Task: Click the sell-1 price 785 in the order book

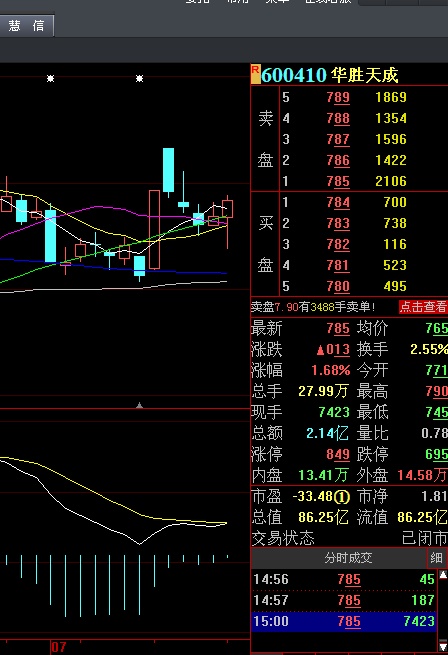Action: coord(338,181)
